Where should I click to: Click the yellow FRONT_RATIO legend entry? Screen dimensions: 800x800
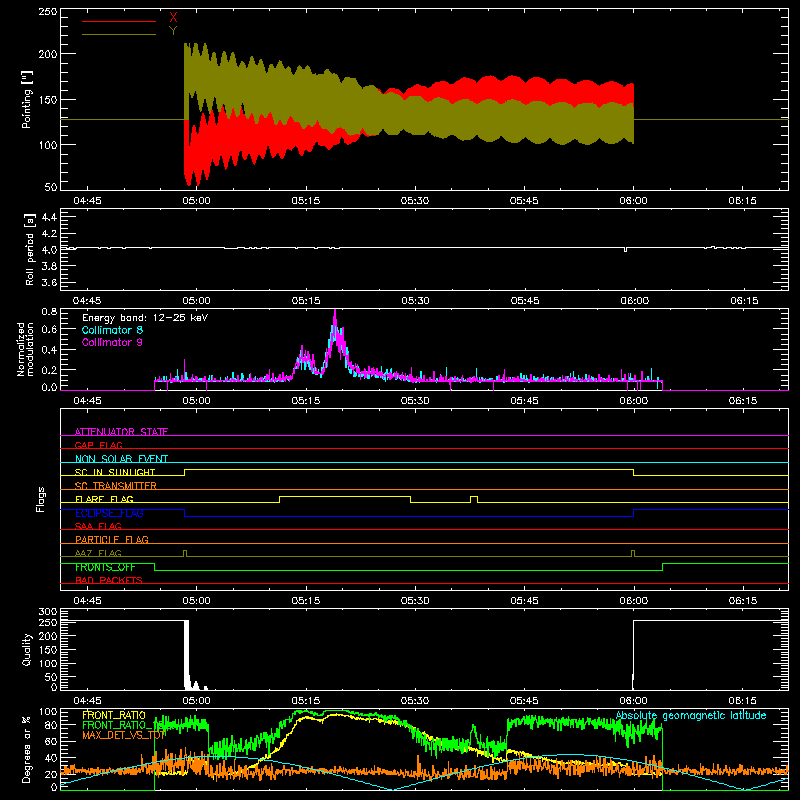pyautogui.click(x=114, y=715)
